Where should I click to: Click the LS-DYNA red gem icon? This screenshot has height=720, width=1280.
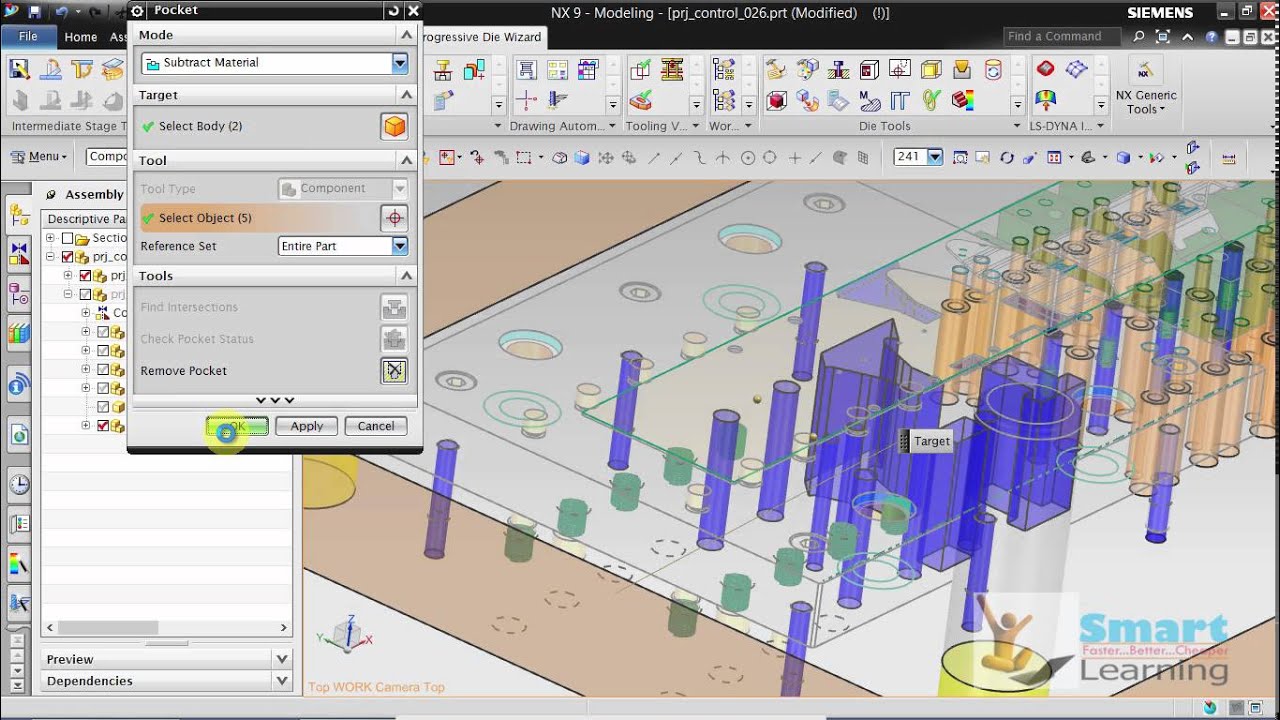point(1045,69)
